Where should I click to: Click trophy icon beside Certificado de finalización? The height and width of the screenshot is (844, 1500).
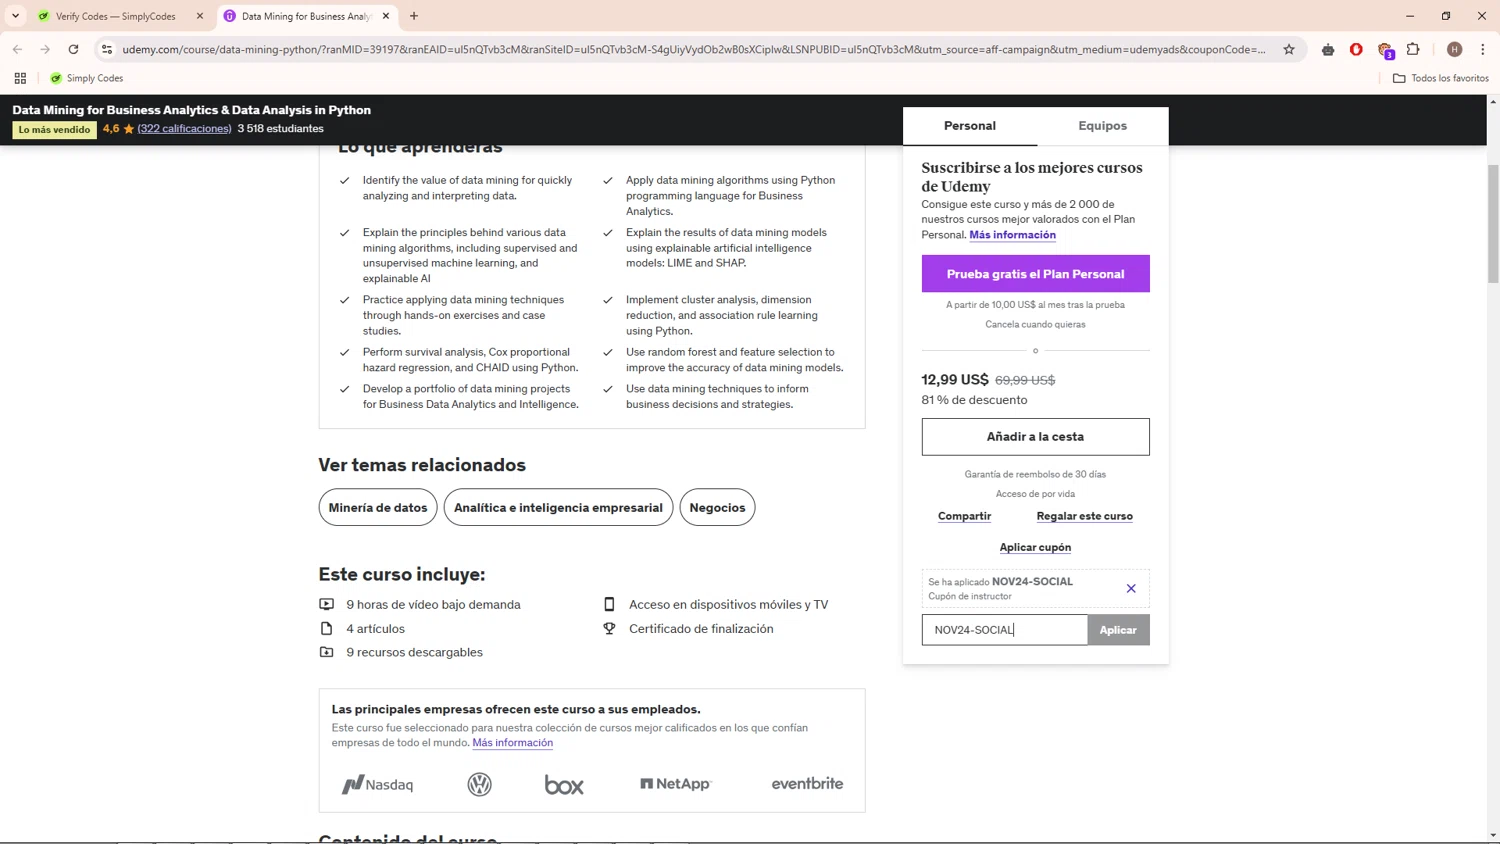(609, 628)
